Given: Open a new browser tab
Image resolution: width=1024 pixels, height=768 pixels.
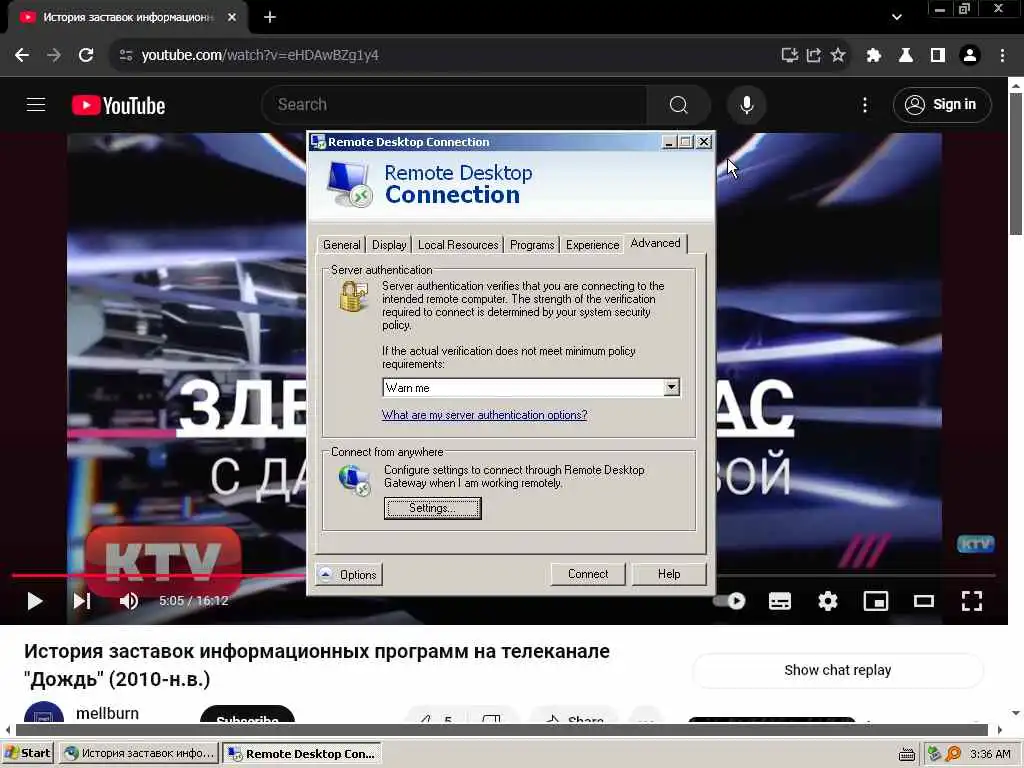Looking at the screenshot, I should (270, 18).
